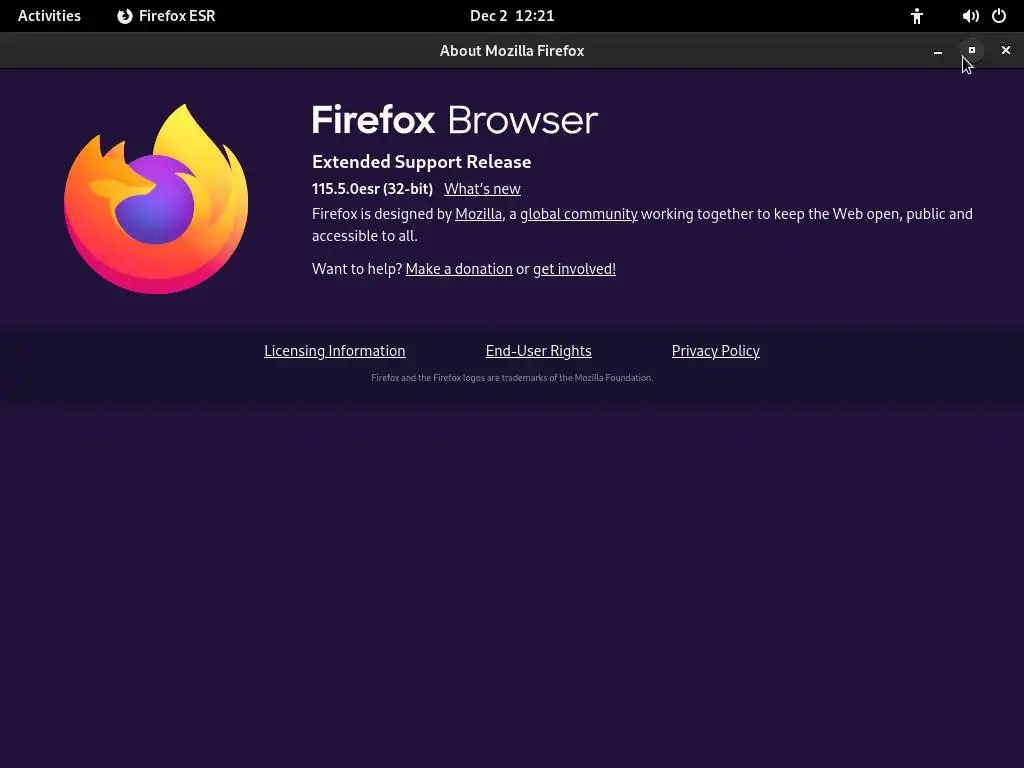Screen dimensions: 1024x768
Task: Click the Firefox Browser wordmark
Action: coord(455,120)
